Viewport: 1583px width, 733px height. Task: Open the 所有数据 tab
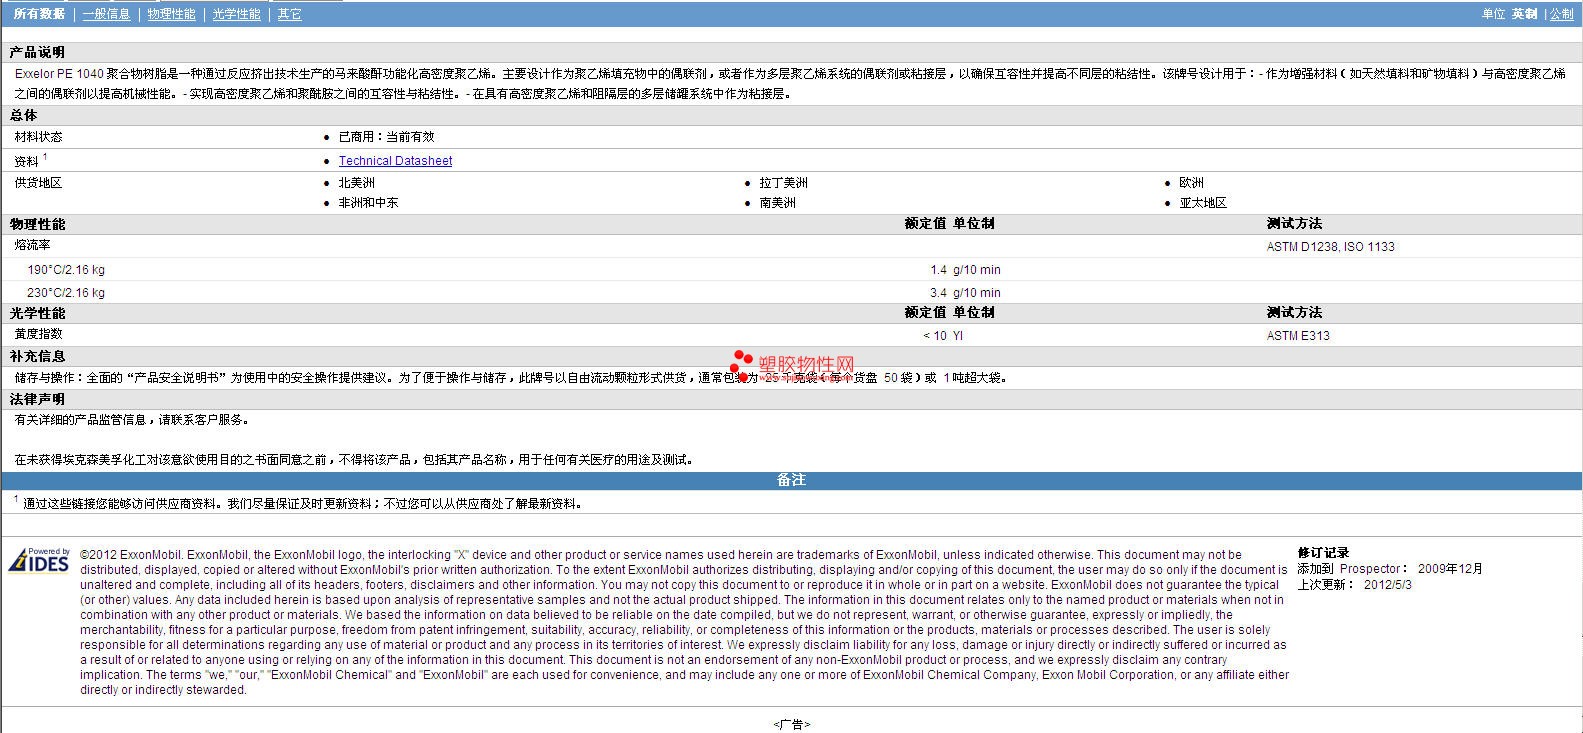39,14
